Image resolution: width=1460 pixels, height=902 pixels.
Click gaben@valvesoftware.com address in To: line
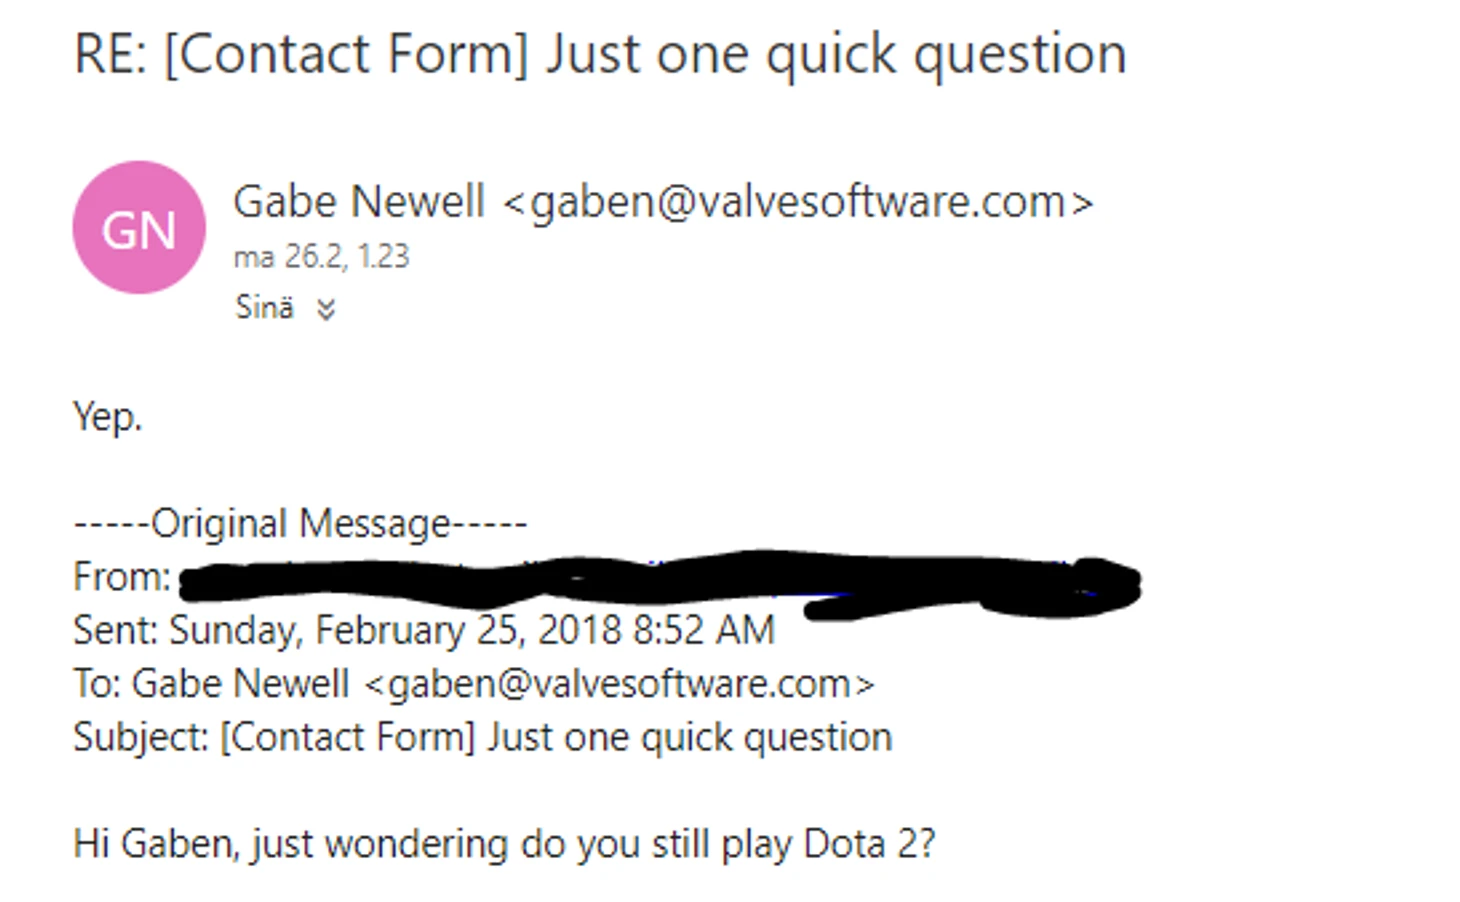click(x=618, y=684)
